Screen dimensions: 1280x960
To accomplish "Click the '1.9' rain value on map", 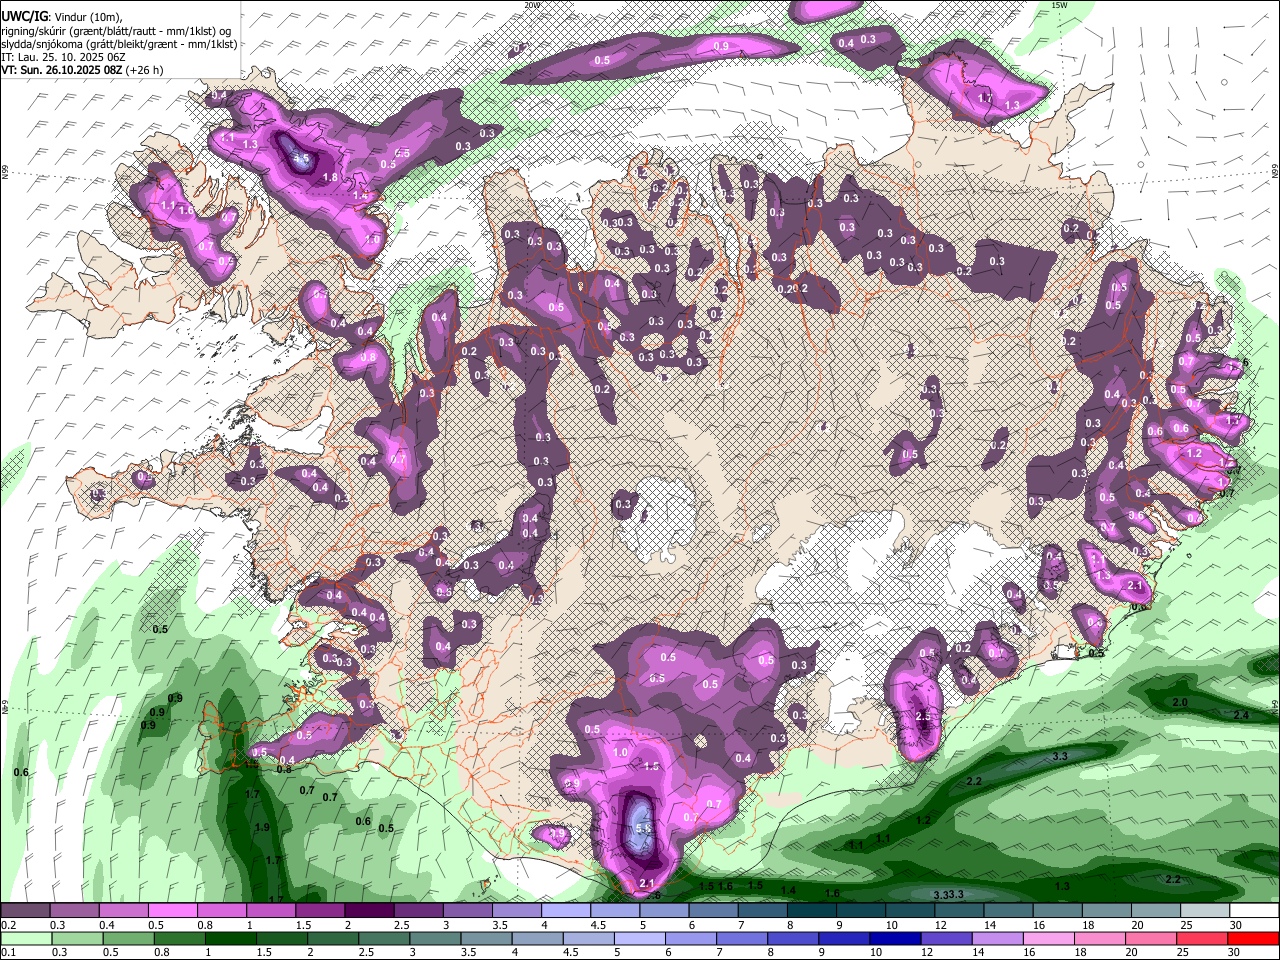I will point(262,828).
